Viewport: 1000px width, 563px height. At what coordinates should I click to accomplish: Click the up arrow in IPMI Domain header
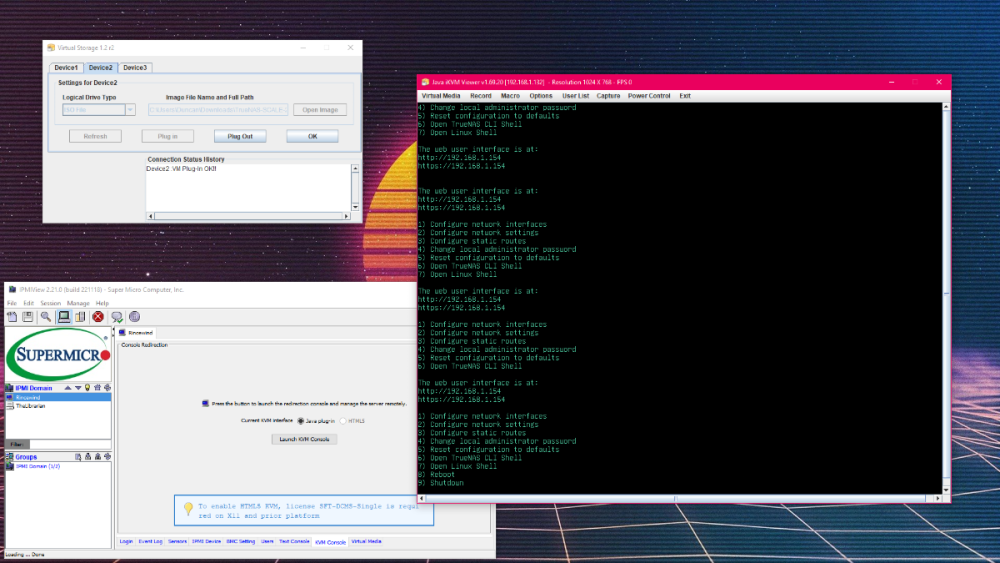(x=69, y=387)
